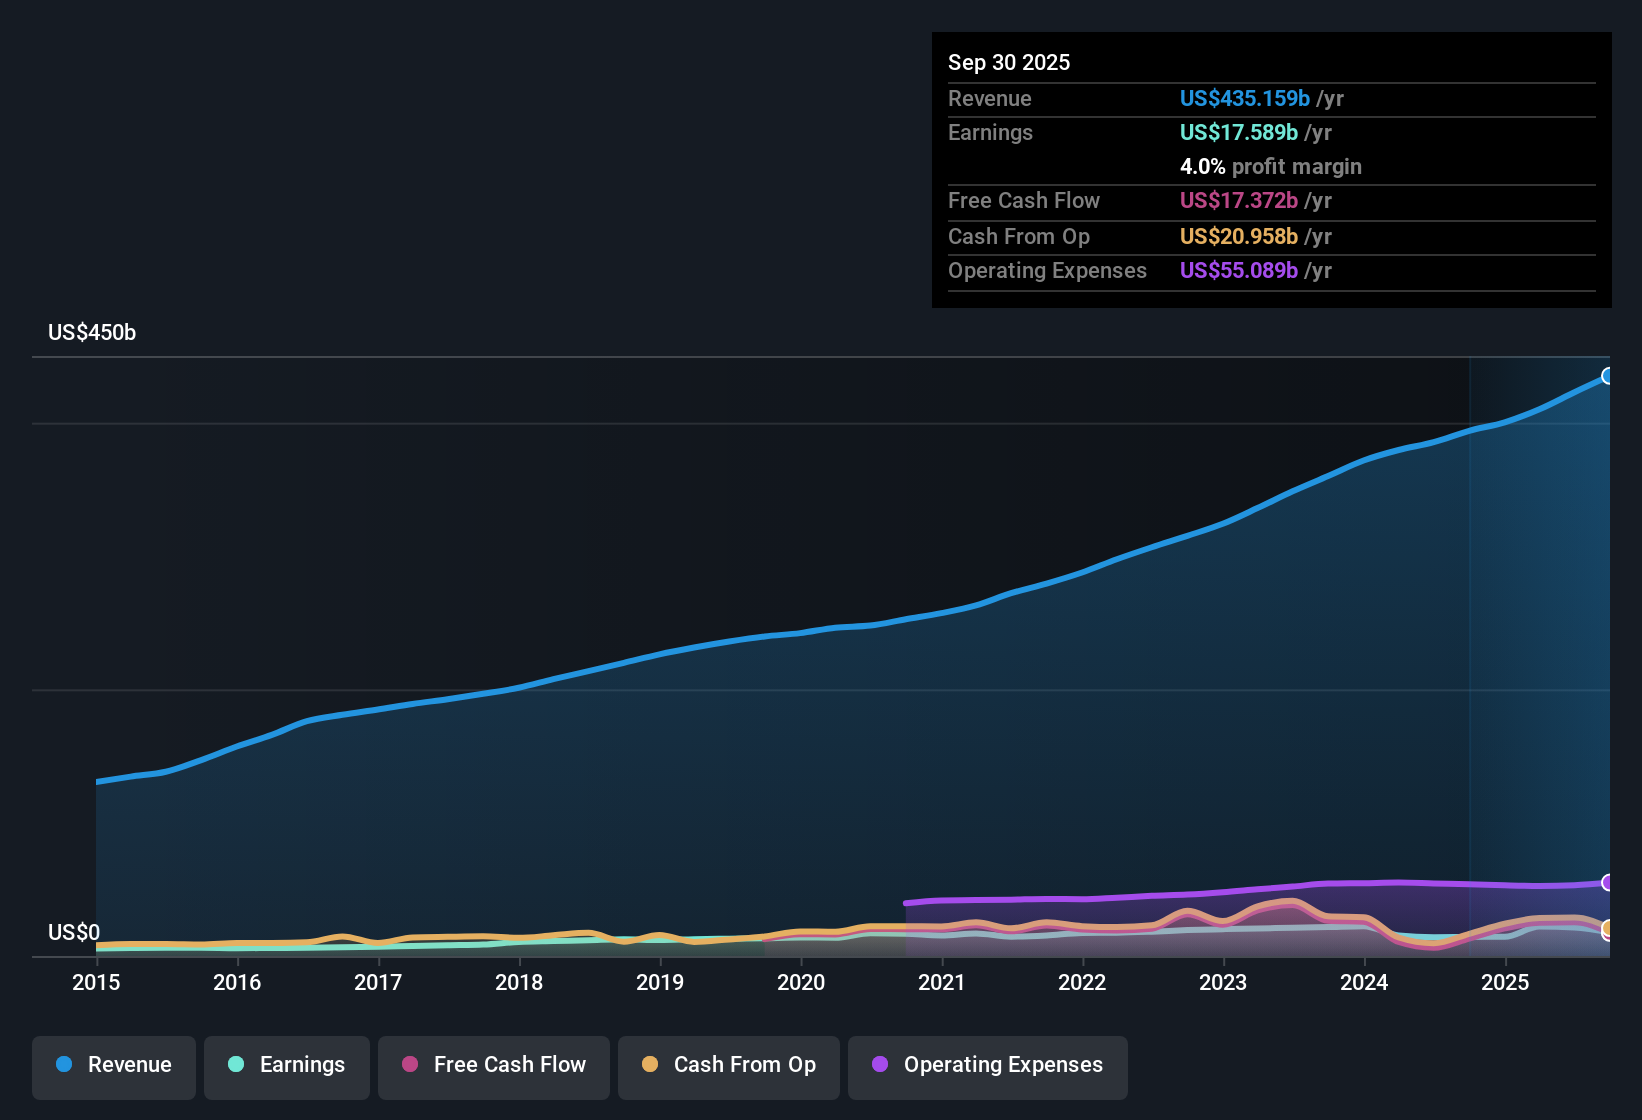Click the US$55.089b Operating Expenses value

tap(1239, 270)
